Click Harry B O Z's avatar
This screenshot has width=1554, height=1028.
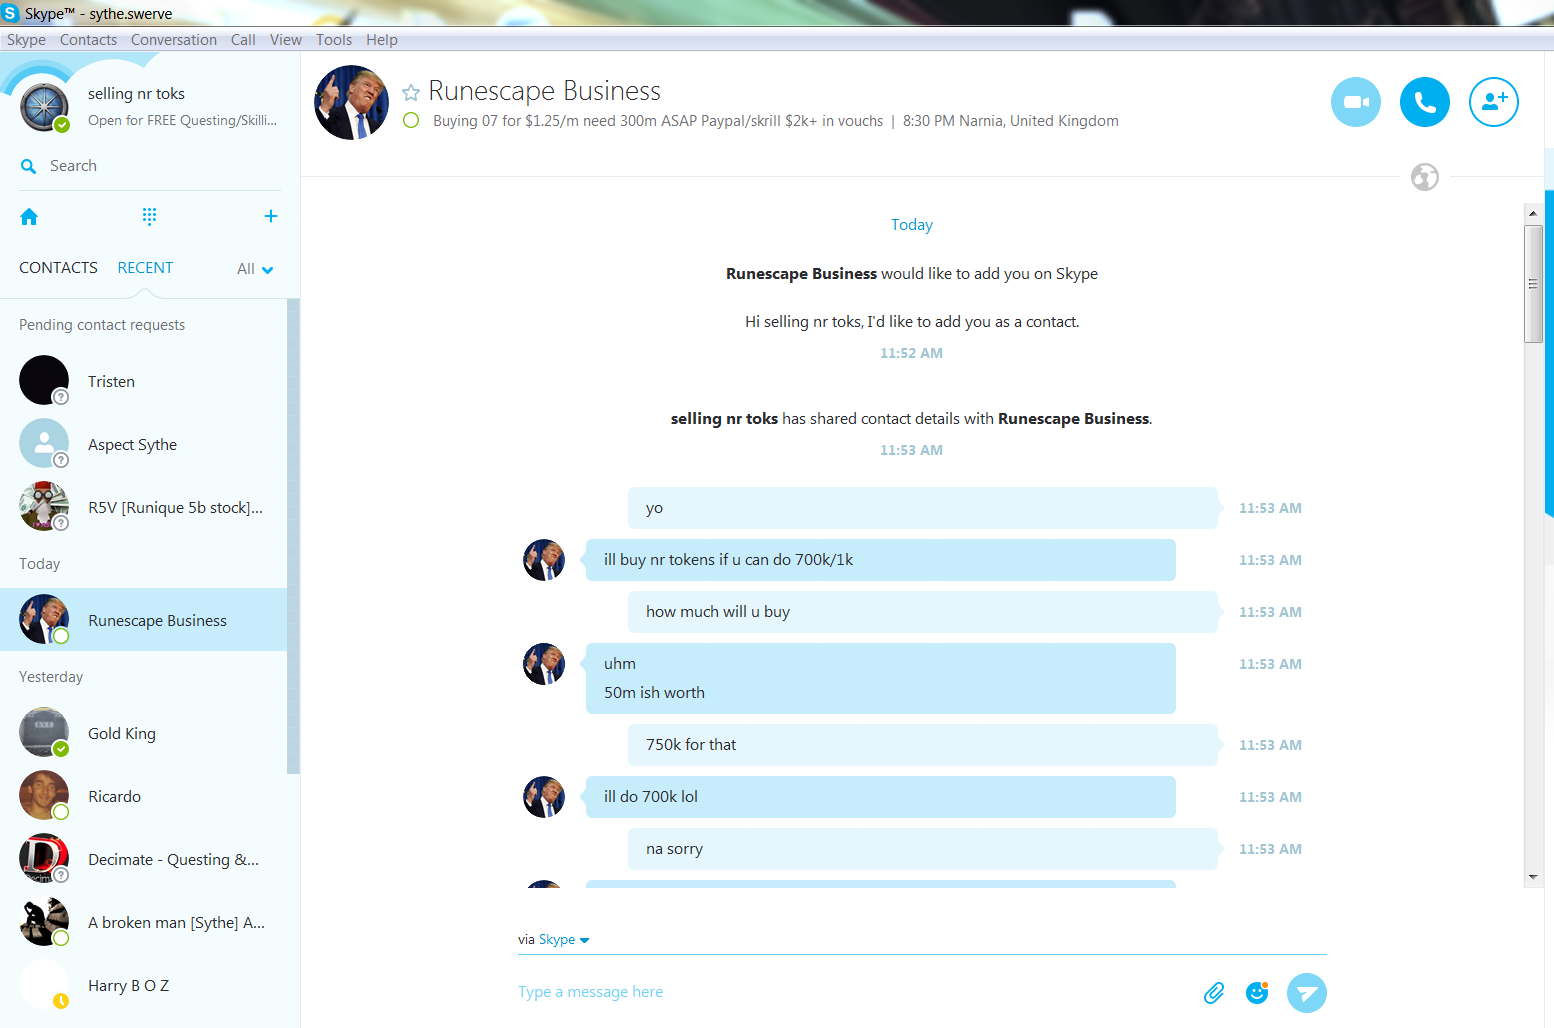[x=44, y=984]
